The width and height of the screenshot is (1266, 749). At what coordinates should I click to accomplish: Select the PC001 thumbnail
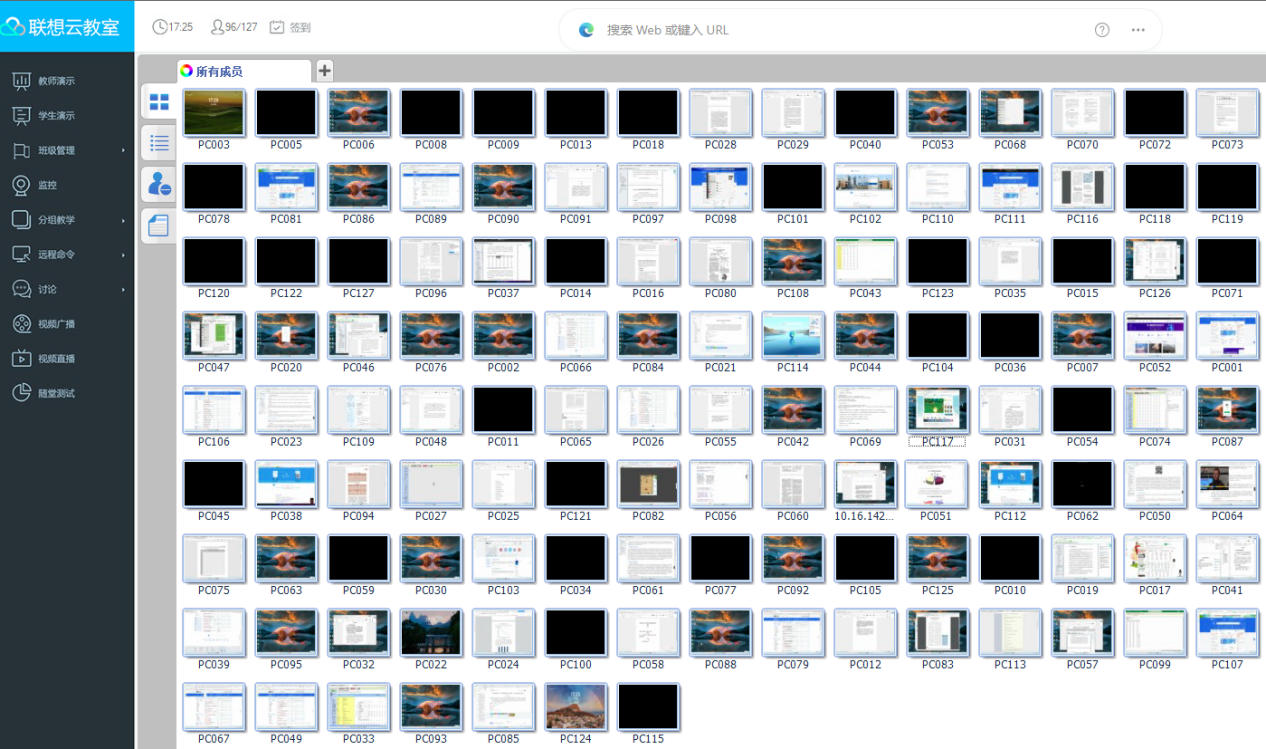(1227, 336)
